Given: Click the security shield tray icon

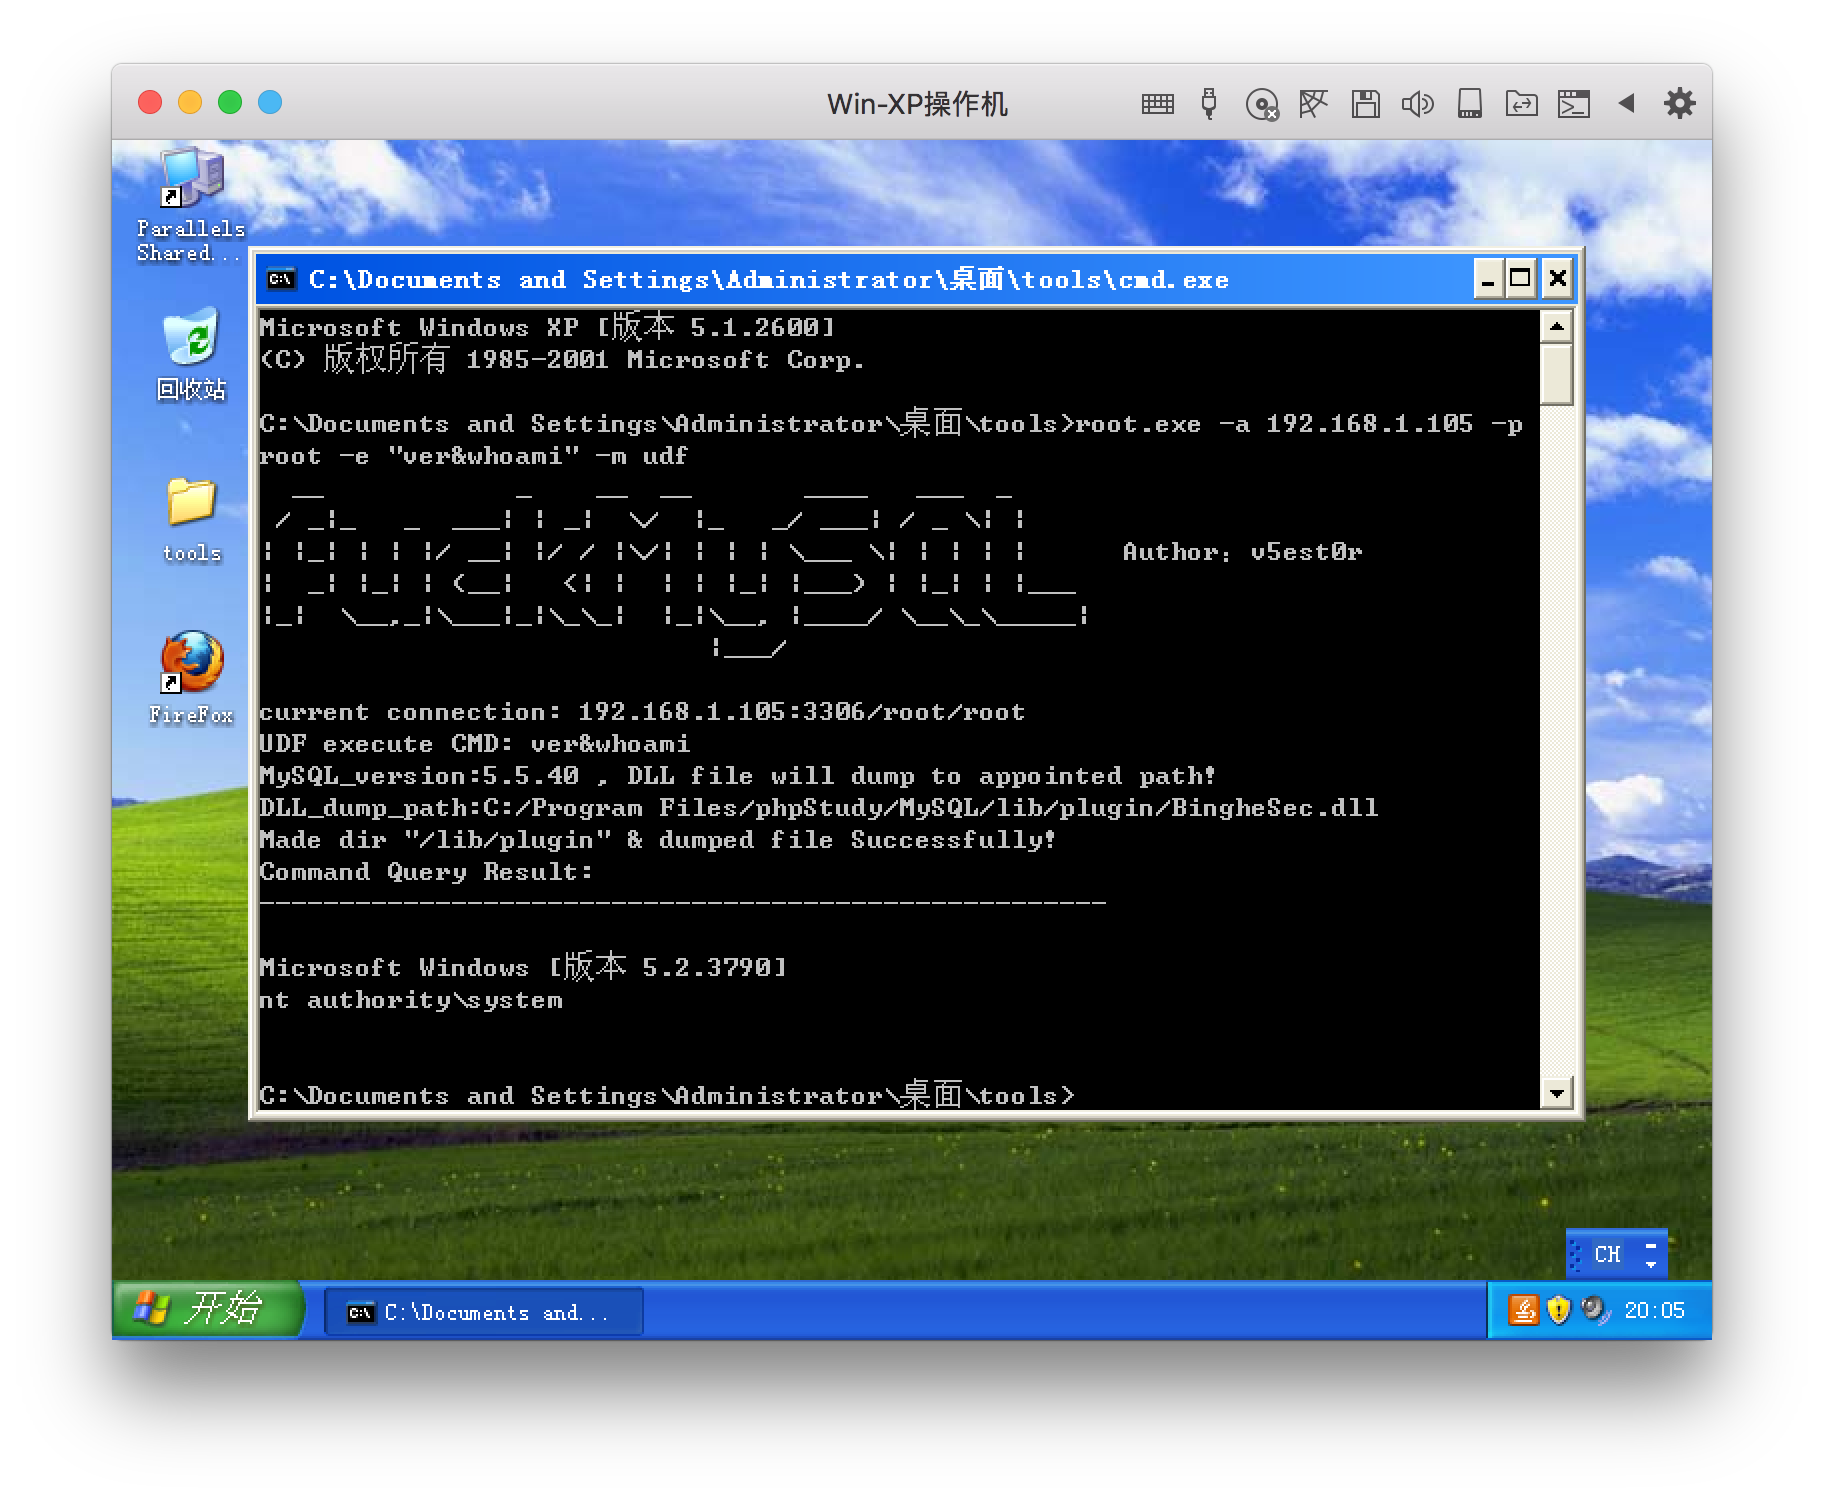Looking at the screenshot, I should coord(1558,1310).
